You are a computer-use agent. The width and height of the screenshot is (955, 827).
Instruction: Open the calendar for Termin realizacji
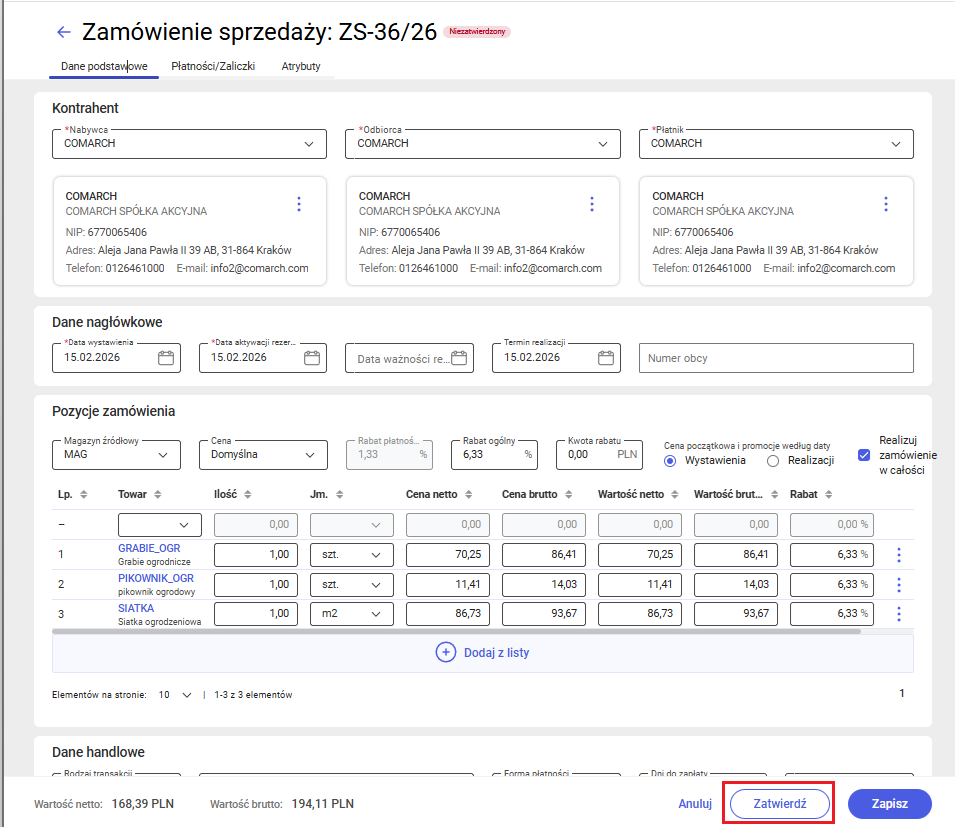pyautogui.click(x=604, y=357)
